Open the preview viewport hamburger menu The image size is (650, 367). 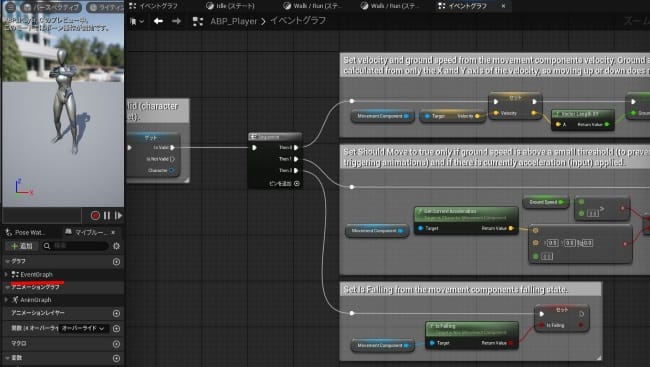pyautogui.click(x=10, y=7)
